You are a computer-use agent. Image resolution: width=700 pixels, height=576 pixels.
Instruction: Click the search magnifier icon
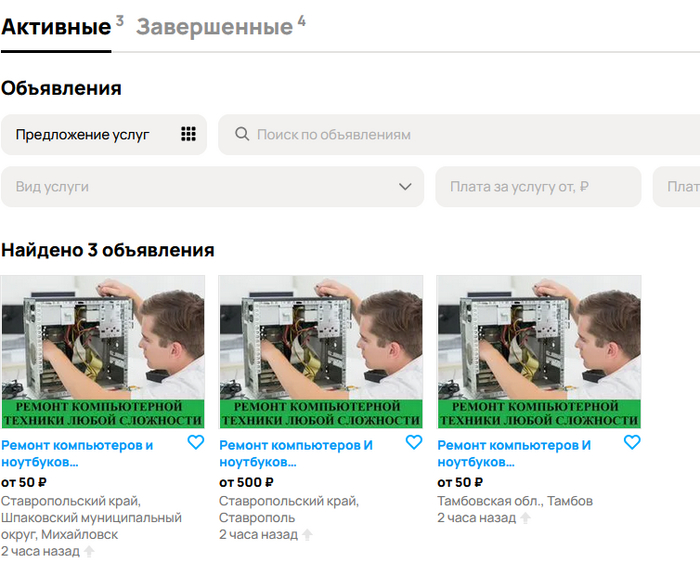242,134
